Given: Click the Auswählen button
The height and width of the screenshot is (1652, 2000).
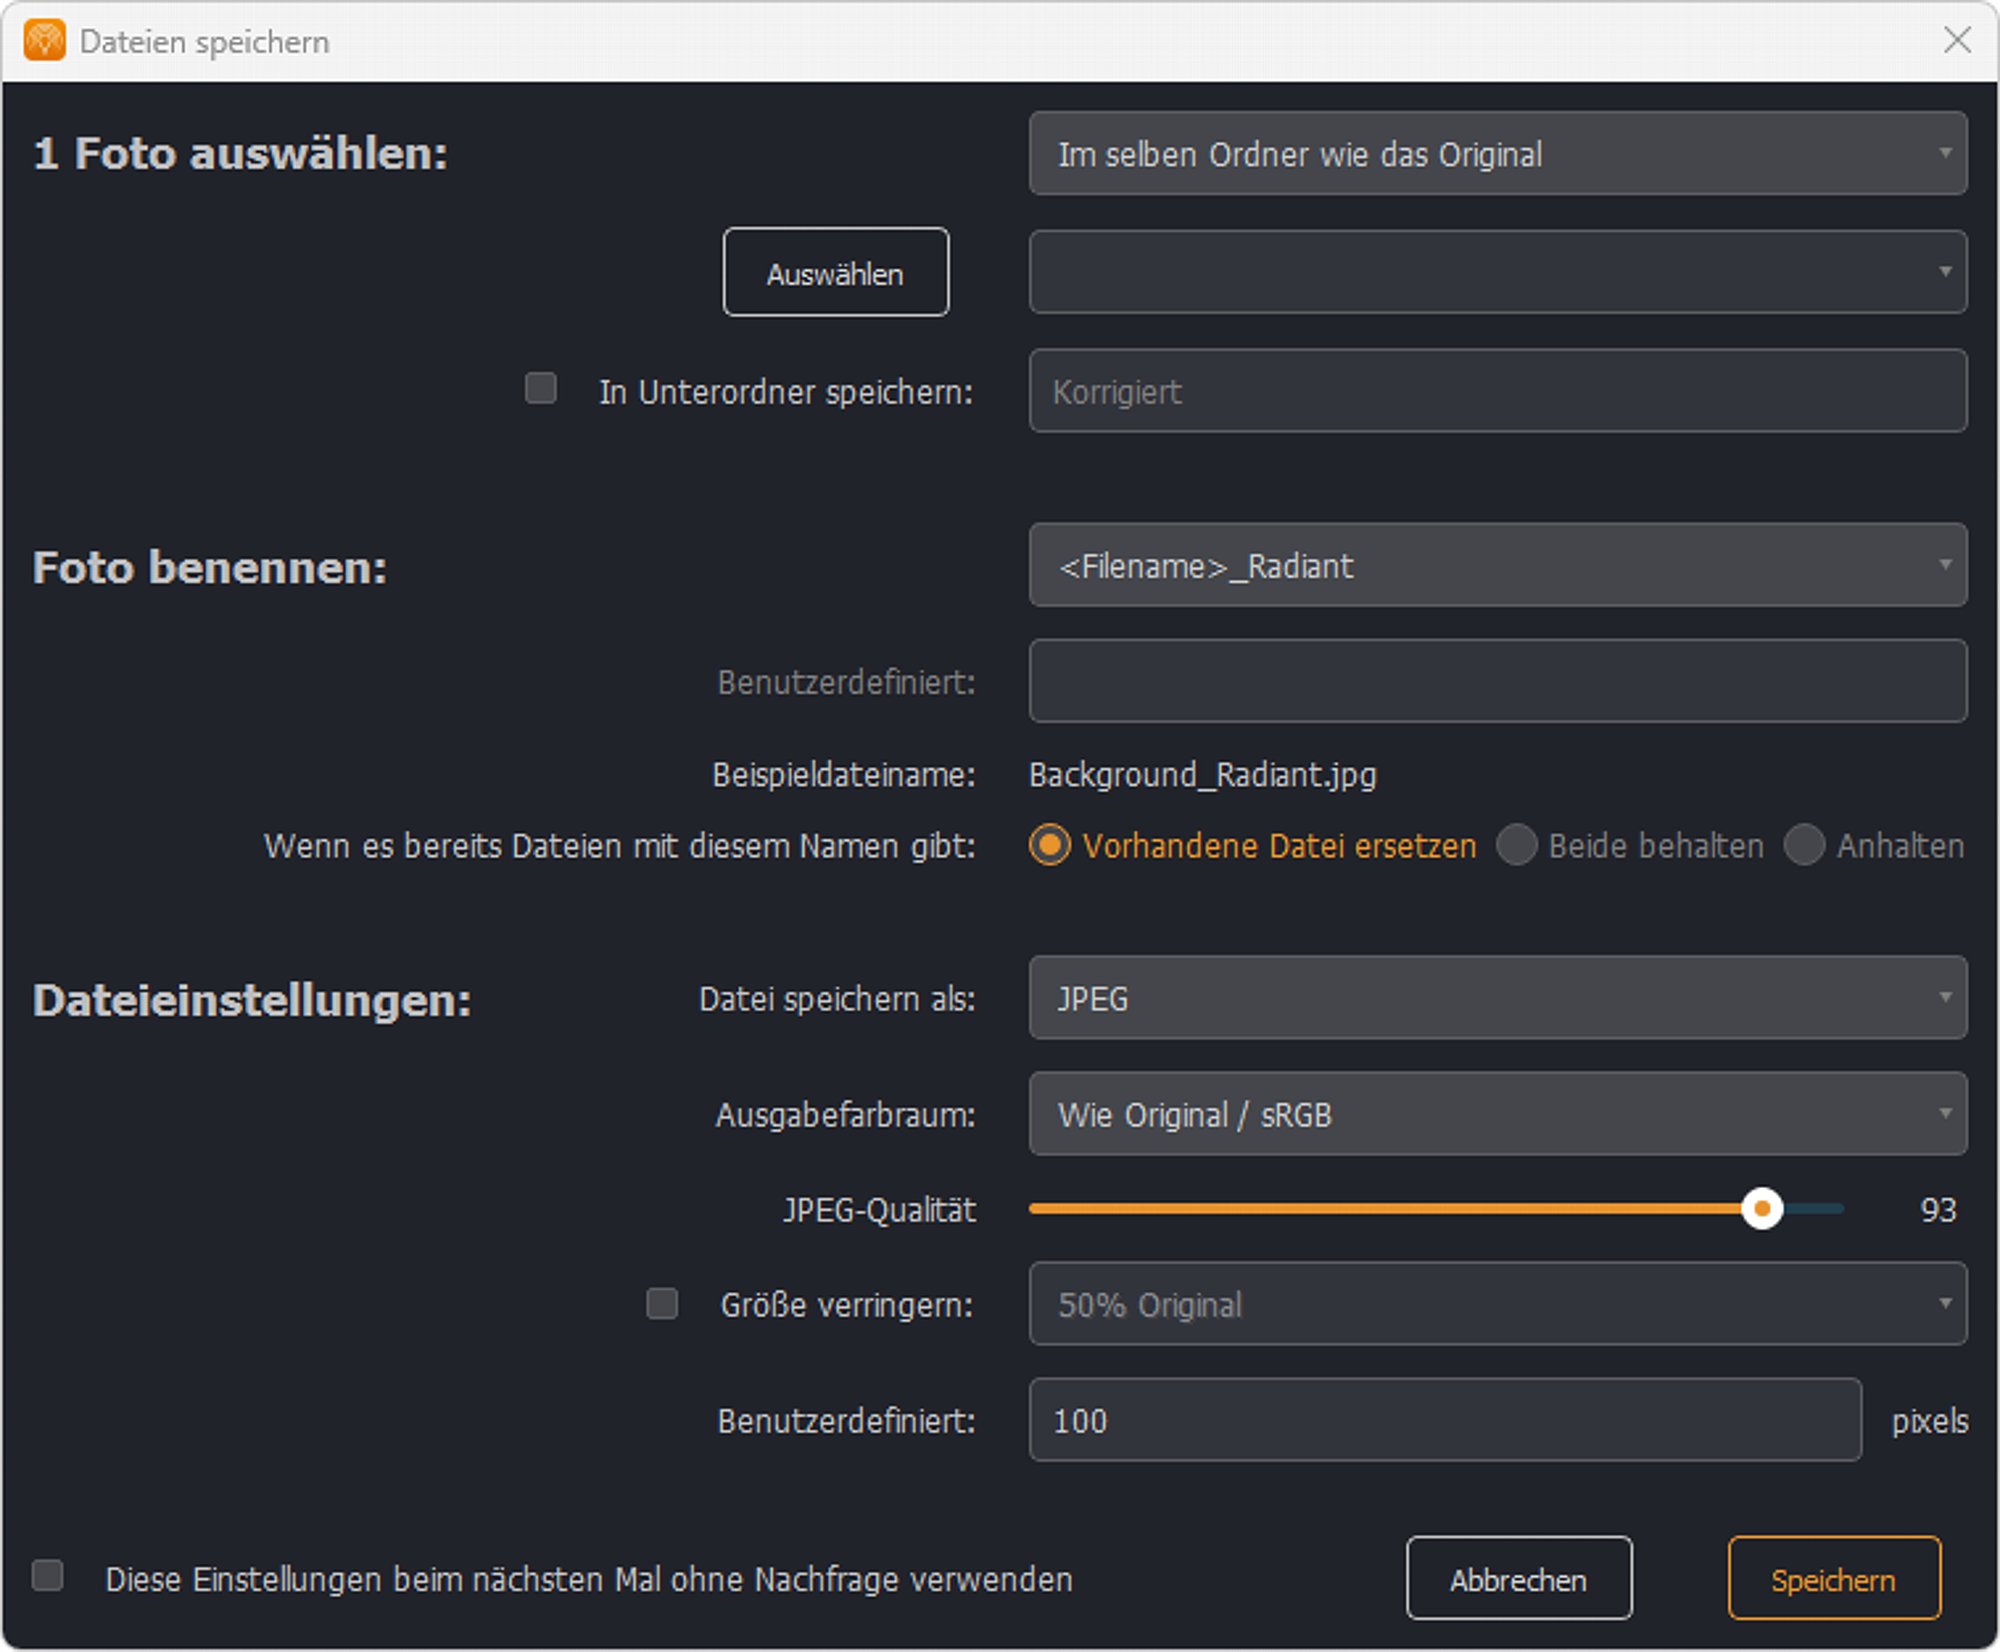Looking at the screenshot, I should pyautogui.click(x=836, y=273).
